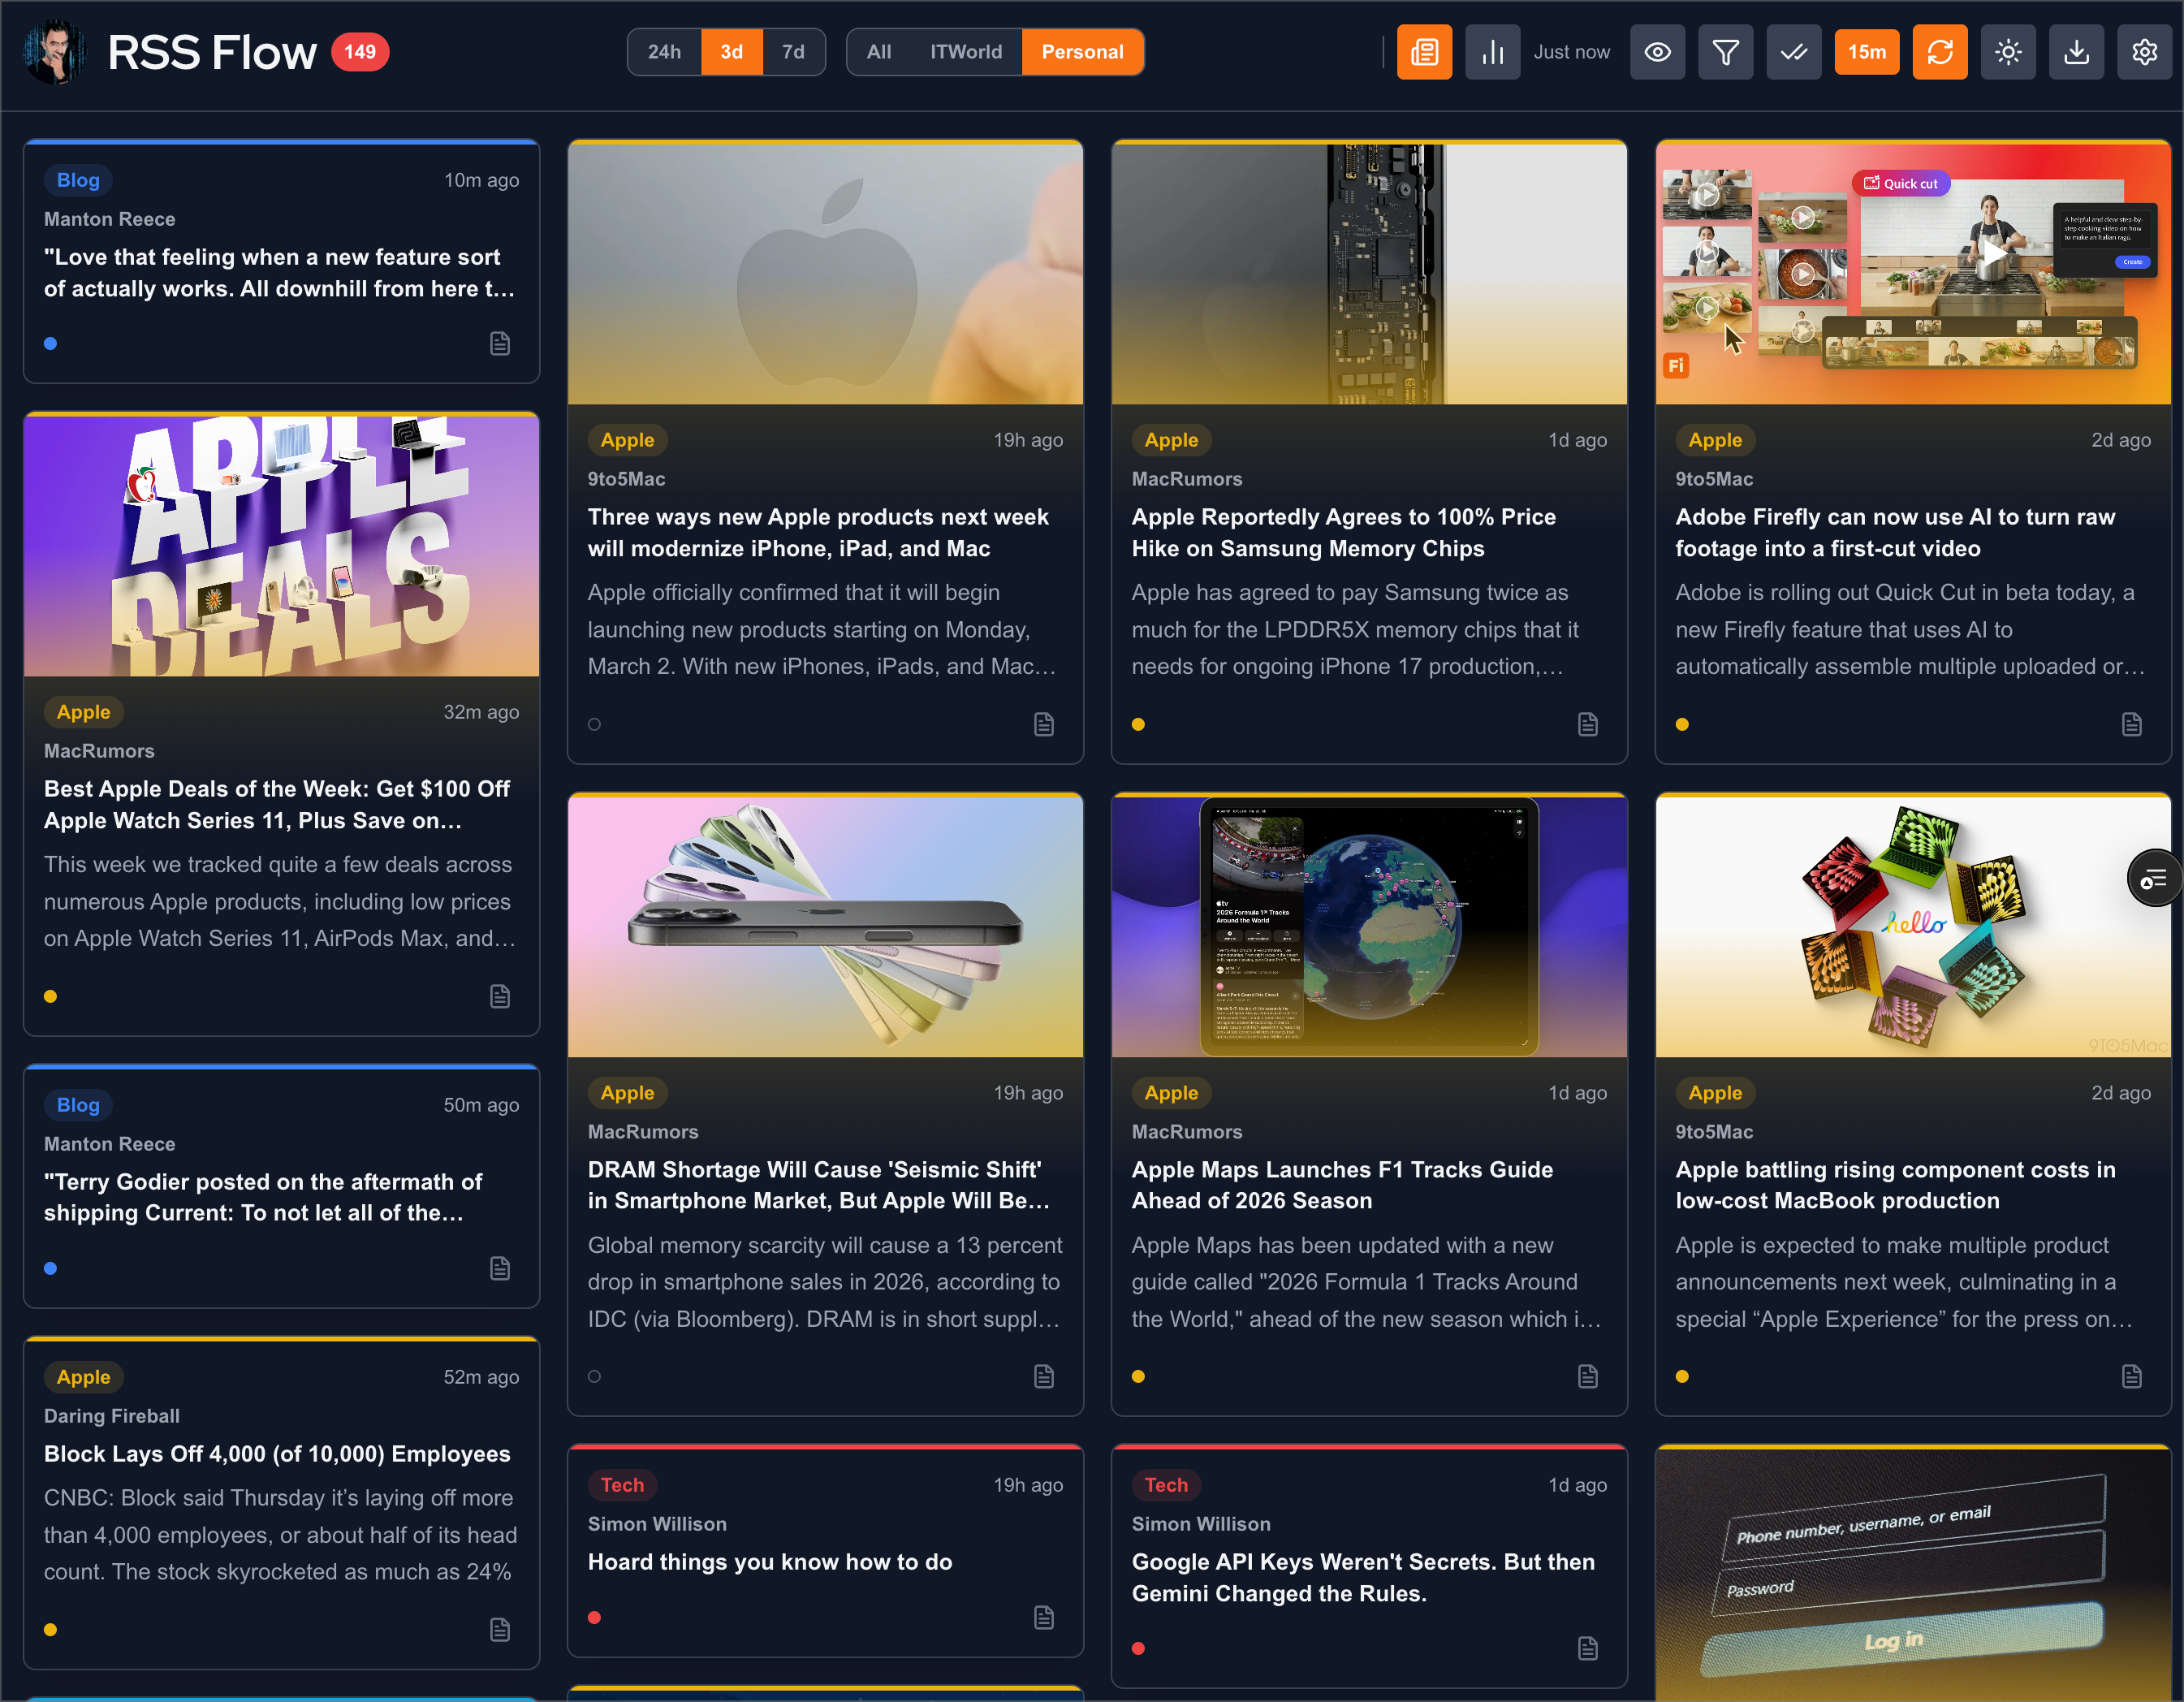This screenshot has width=2184, height=1702.
Task: Select the 7d time range tab
Action: 793,52
